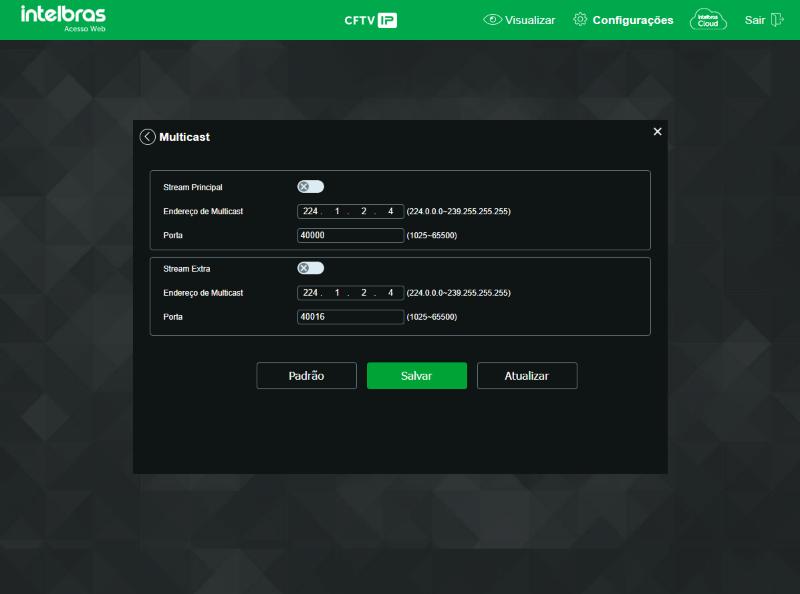Click Stream Extra first octet 224
This screenshot has width=800, height=594.
tap(310, 293)
